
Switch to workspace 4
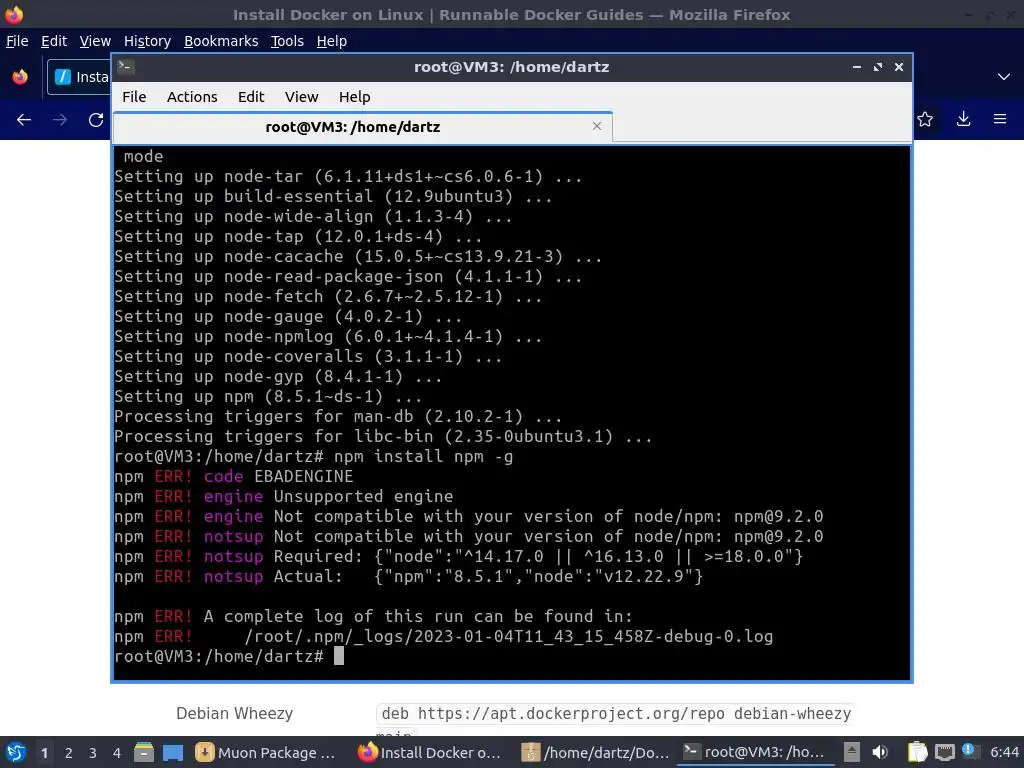point(117,753)
